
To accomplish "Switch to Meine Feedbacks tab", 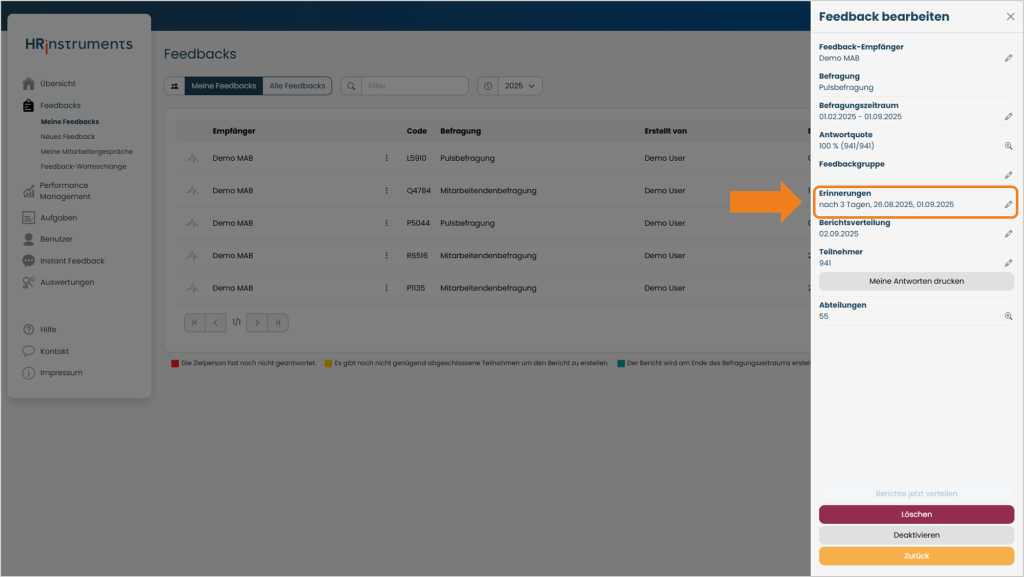I will click(223, 86).
